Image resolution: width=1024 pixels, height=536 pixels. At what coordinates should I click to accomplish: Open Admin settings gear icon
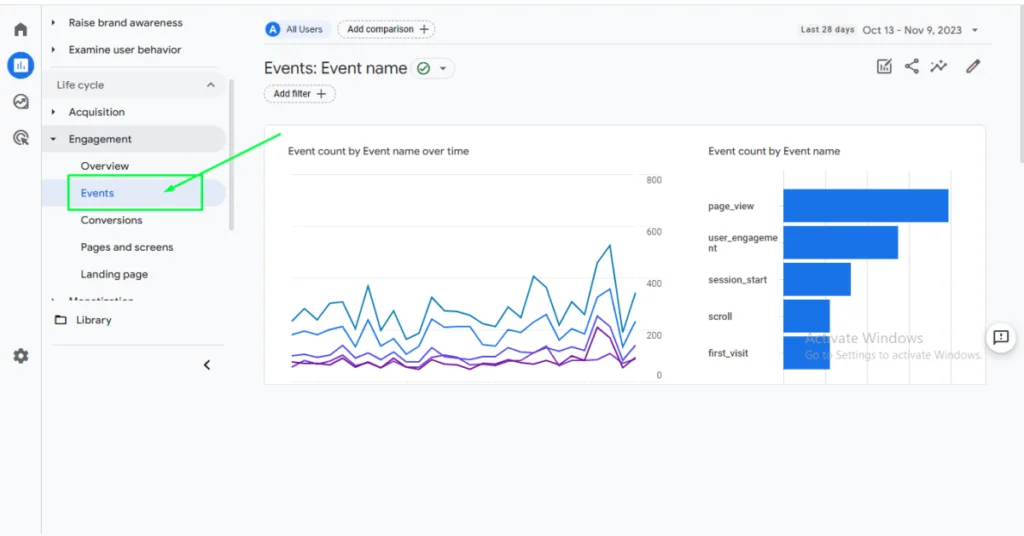pos(20,356)
